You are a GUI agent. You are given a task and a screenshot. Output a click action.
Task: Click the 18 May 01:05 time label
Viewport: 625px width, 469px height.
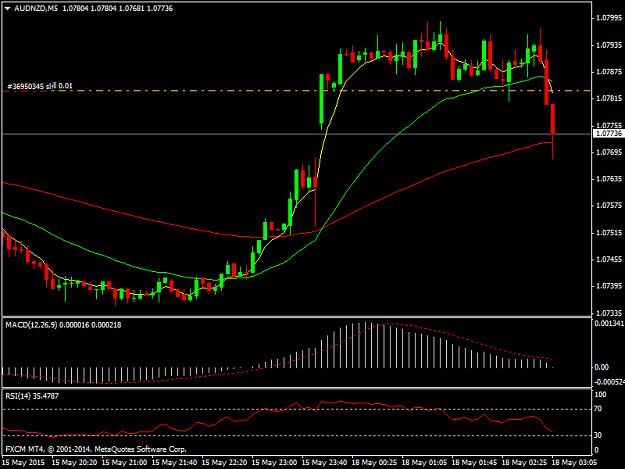pos(424,463)
